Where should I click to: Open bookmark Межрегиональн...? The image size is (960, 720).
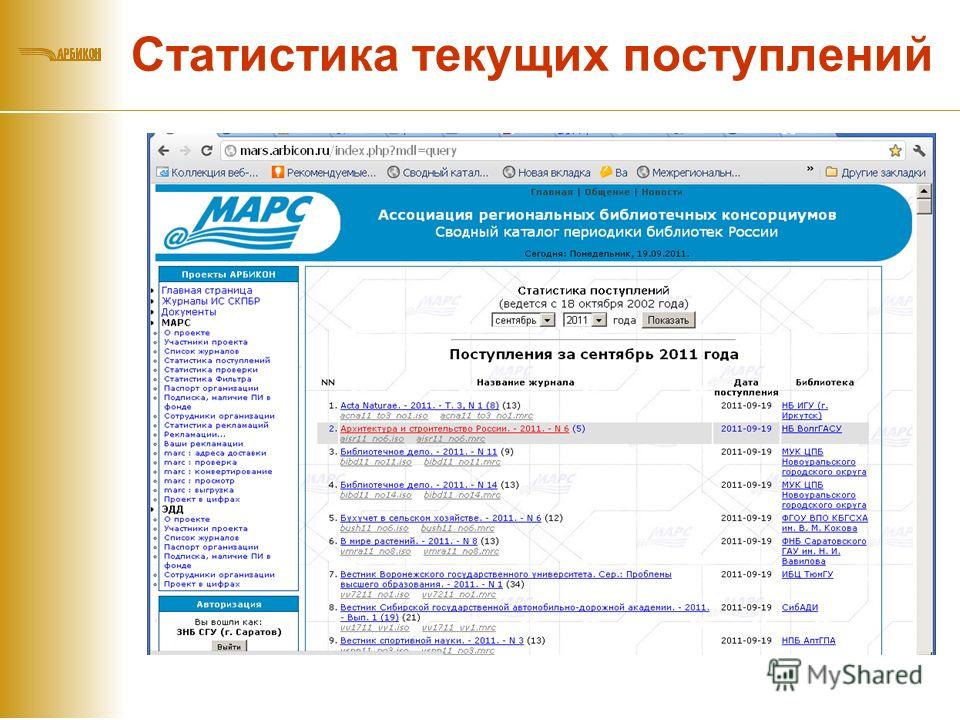coord(689,173)
